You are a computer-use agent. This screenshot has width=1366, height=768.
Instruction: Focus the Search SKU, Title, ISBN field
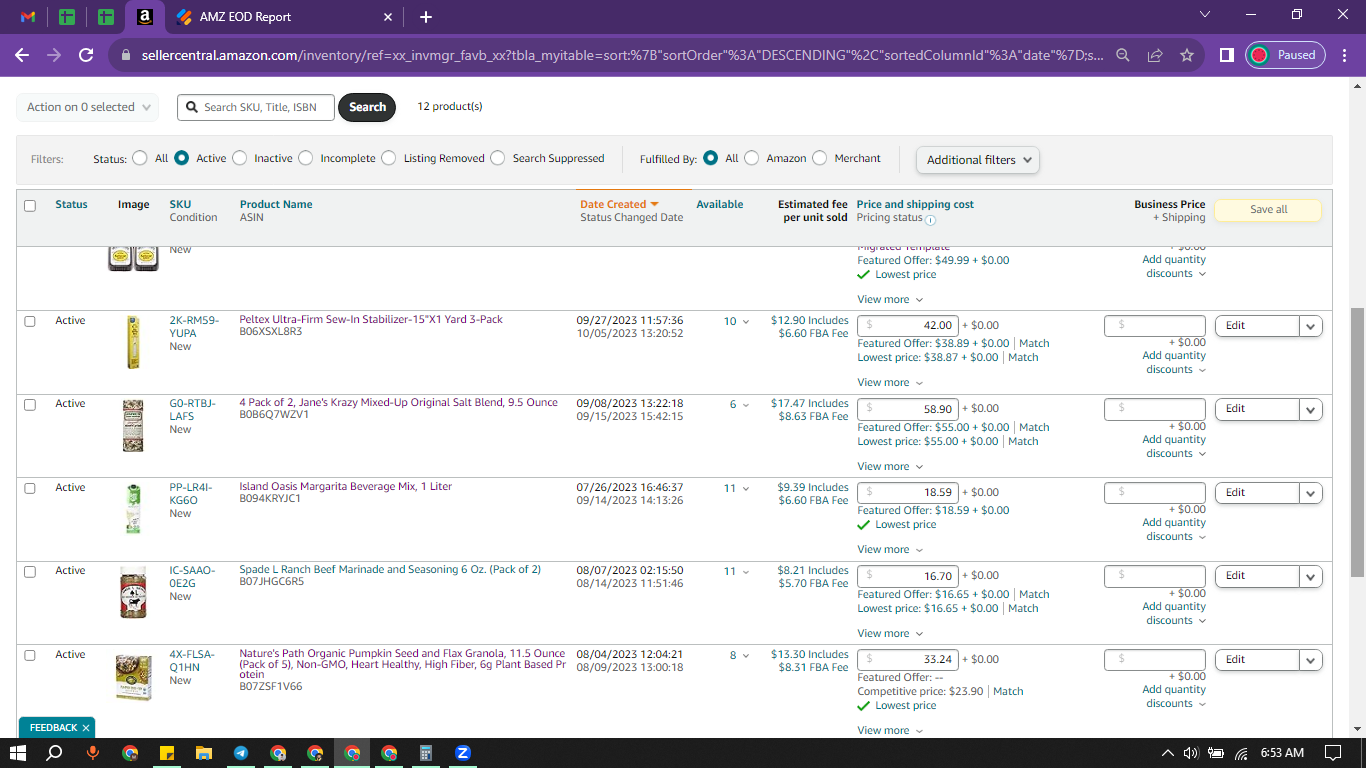click(x=256, y=107)
